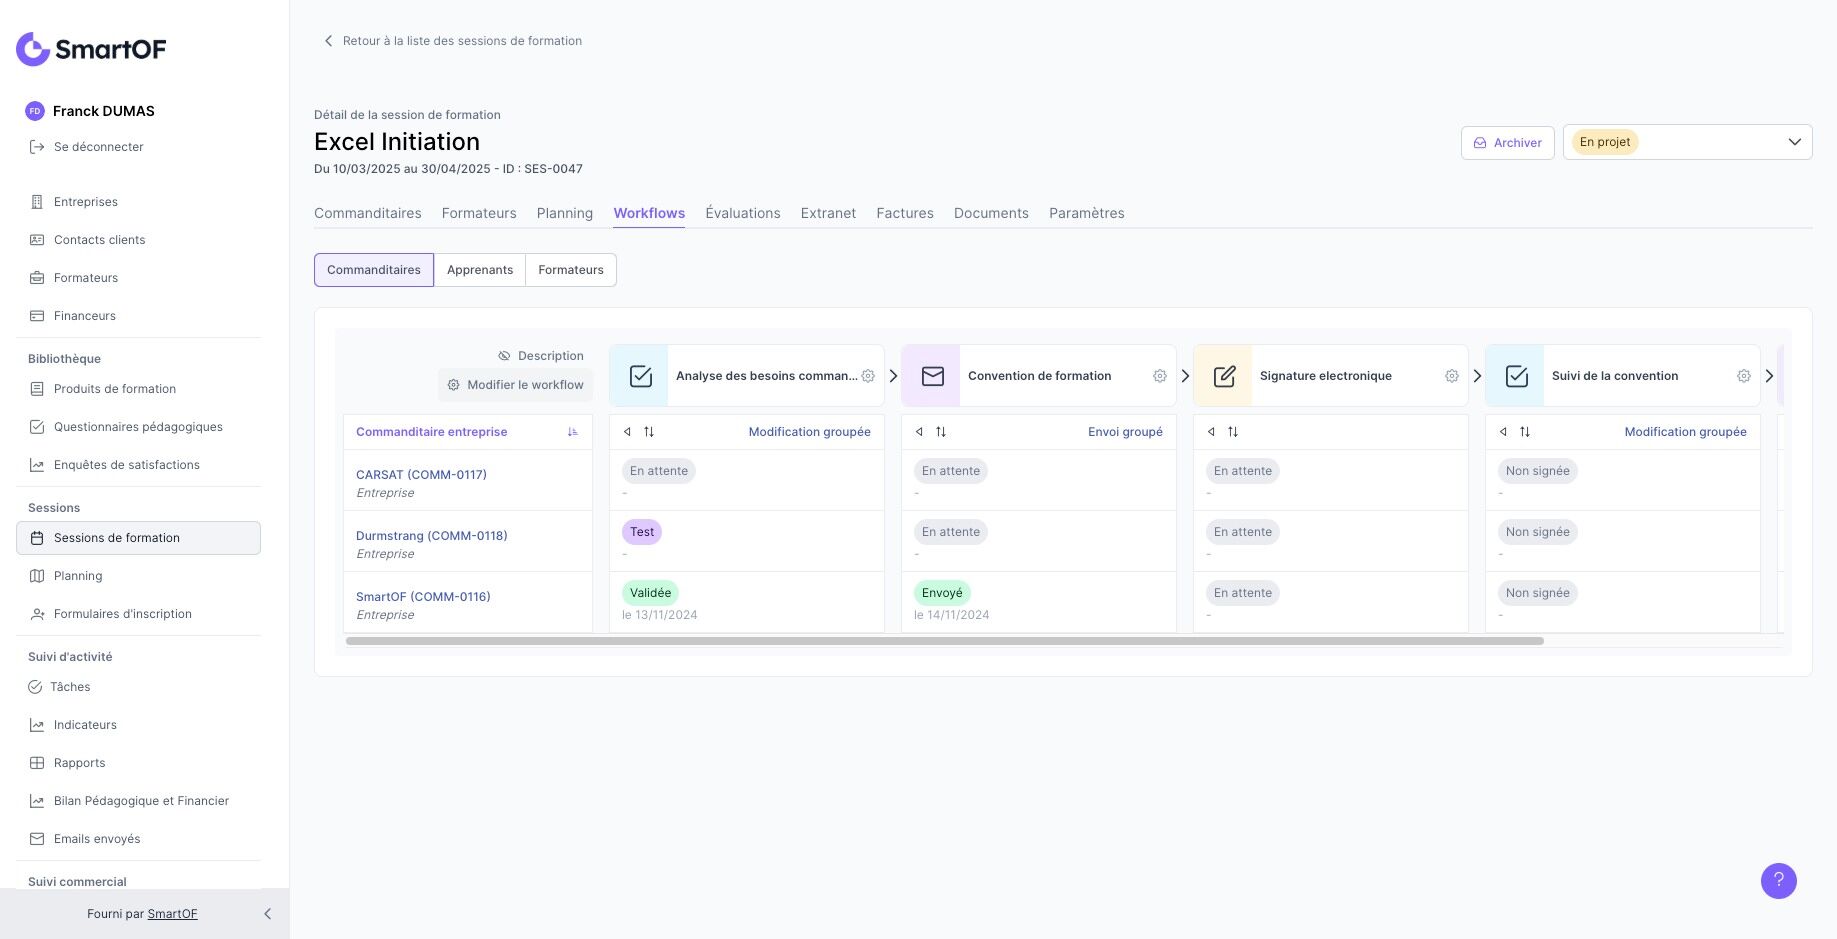Open SmartOF (COMM-0116) company link
The image size is (1837, 939).
coord(423,597)
